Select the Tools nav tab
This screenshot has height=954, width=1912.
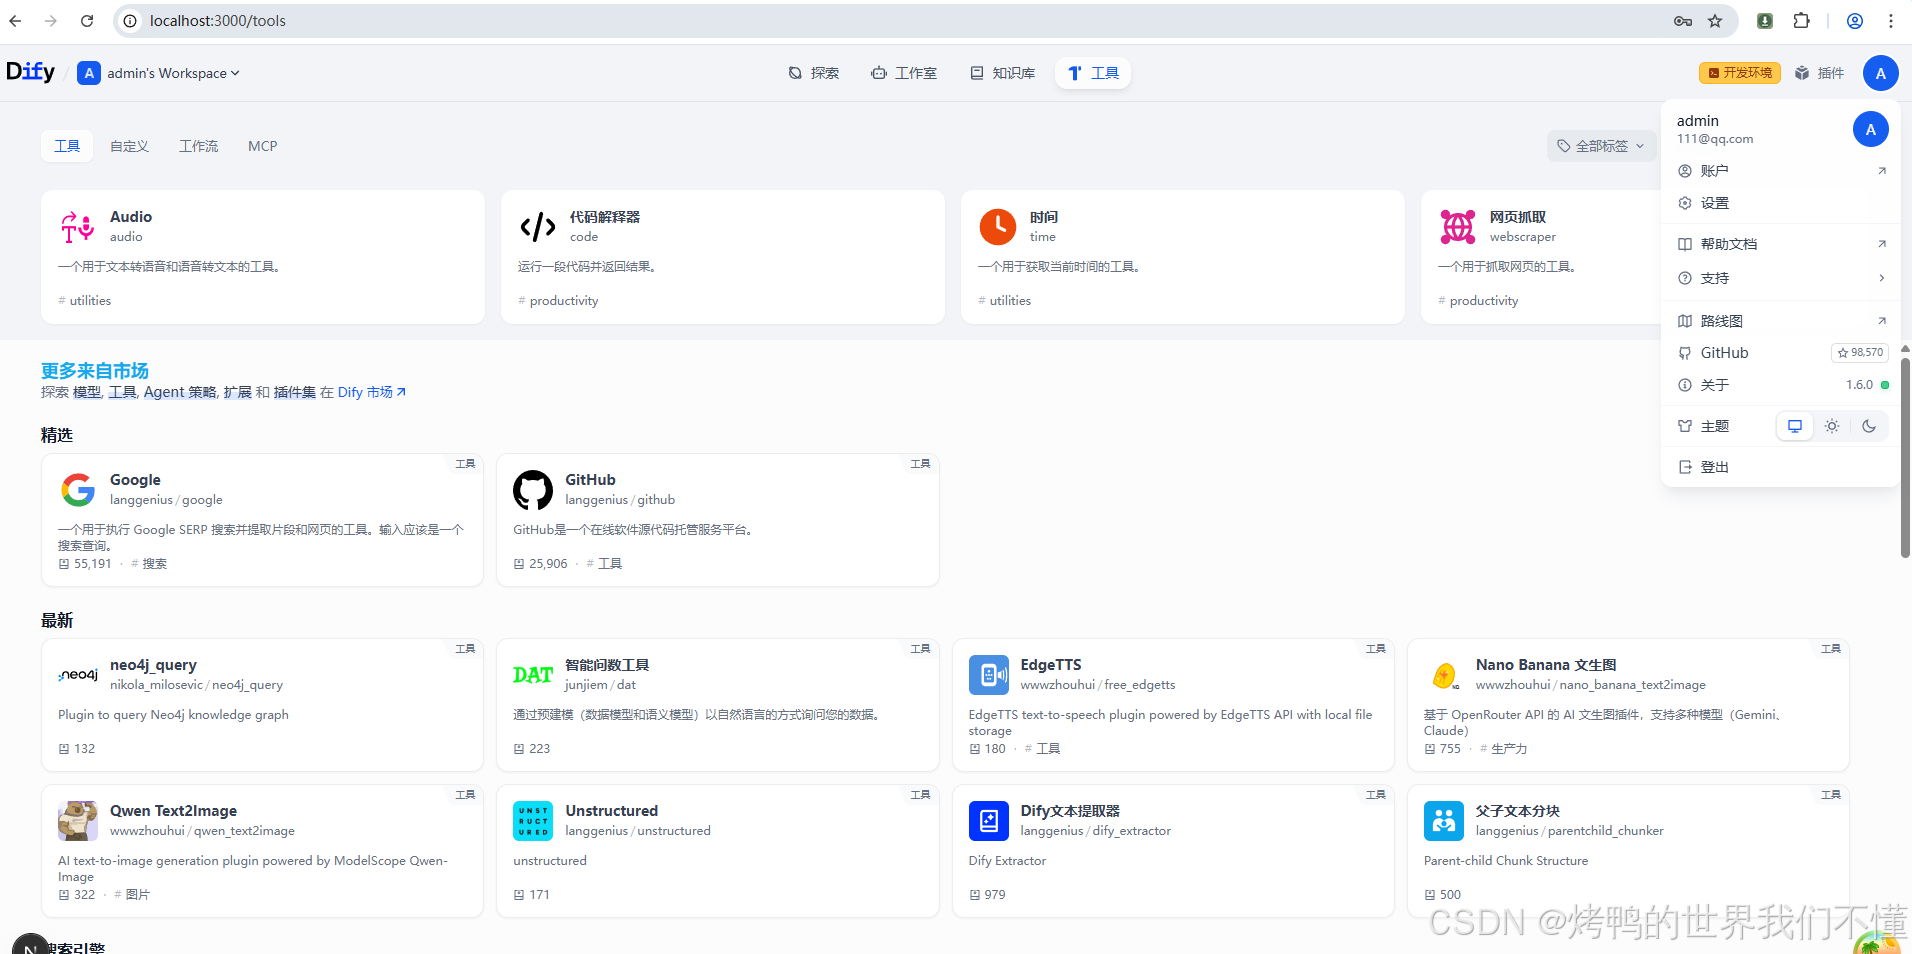1093,73
